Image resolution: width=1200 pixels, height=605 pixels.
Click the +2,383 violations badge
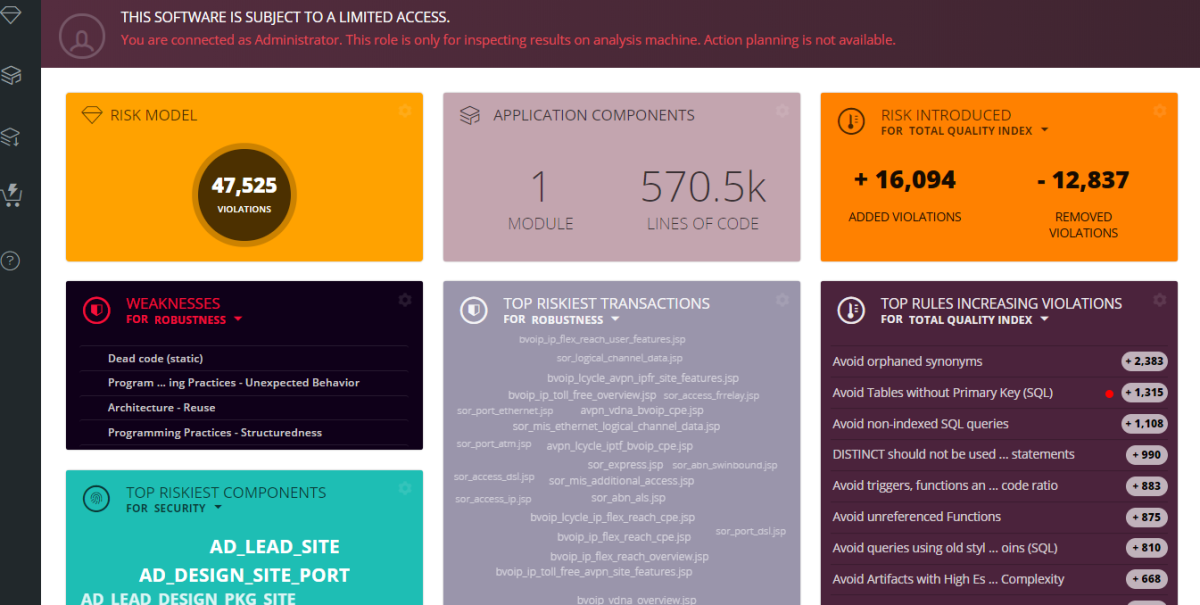pyautogui.click(x=1144, y=362)
